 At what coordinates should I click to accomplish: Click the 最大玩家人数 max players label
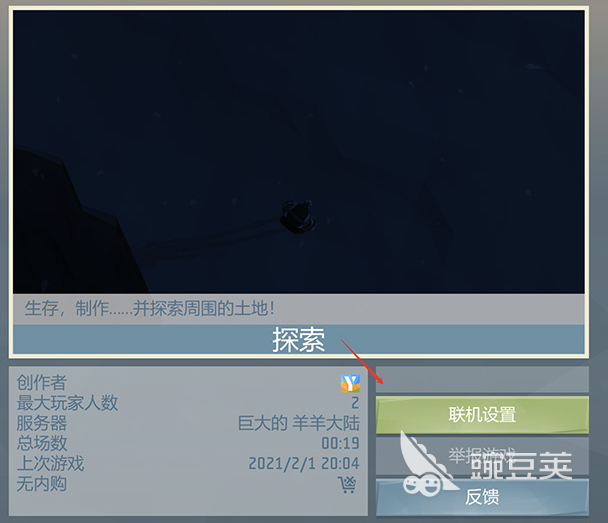(67, 403)
